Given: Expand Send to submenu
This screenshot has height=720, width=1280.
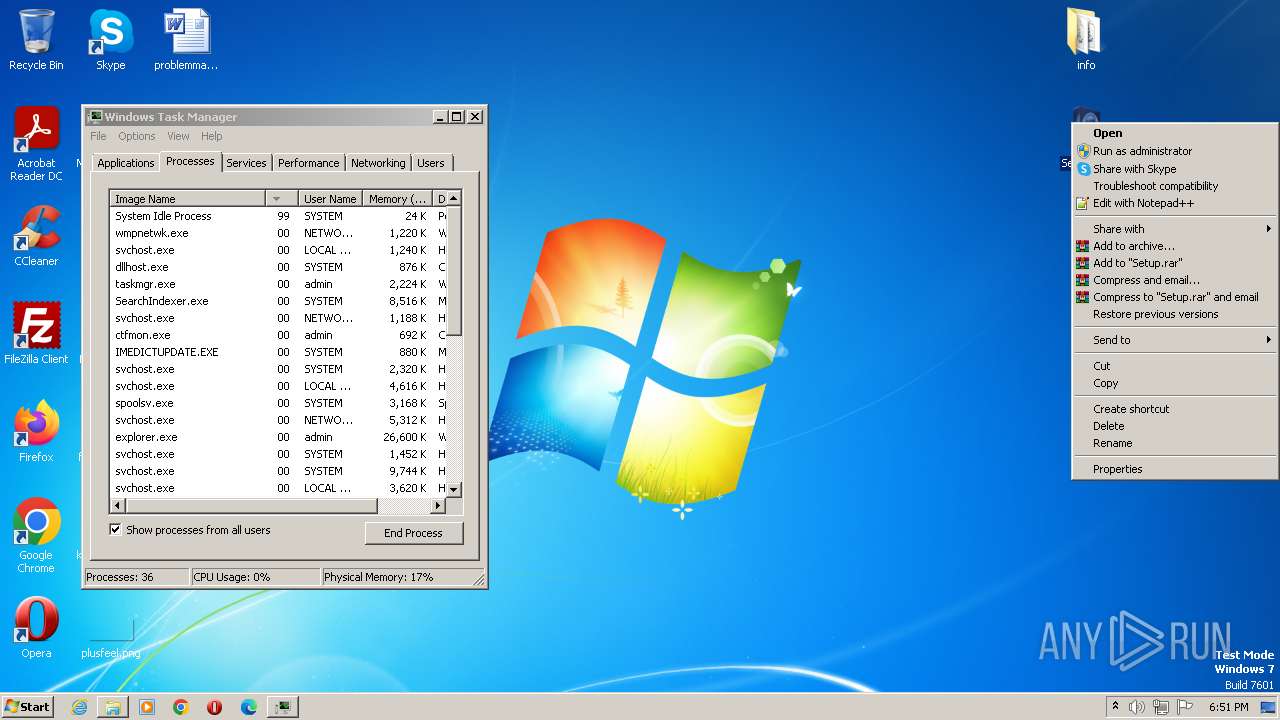Looking at the screenshot, I should [x=1174, y=340].
